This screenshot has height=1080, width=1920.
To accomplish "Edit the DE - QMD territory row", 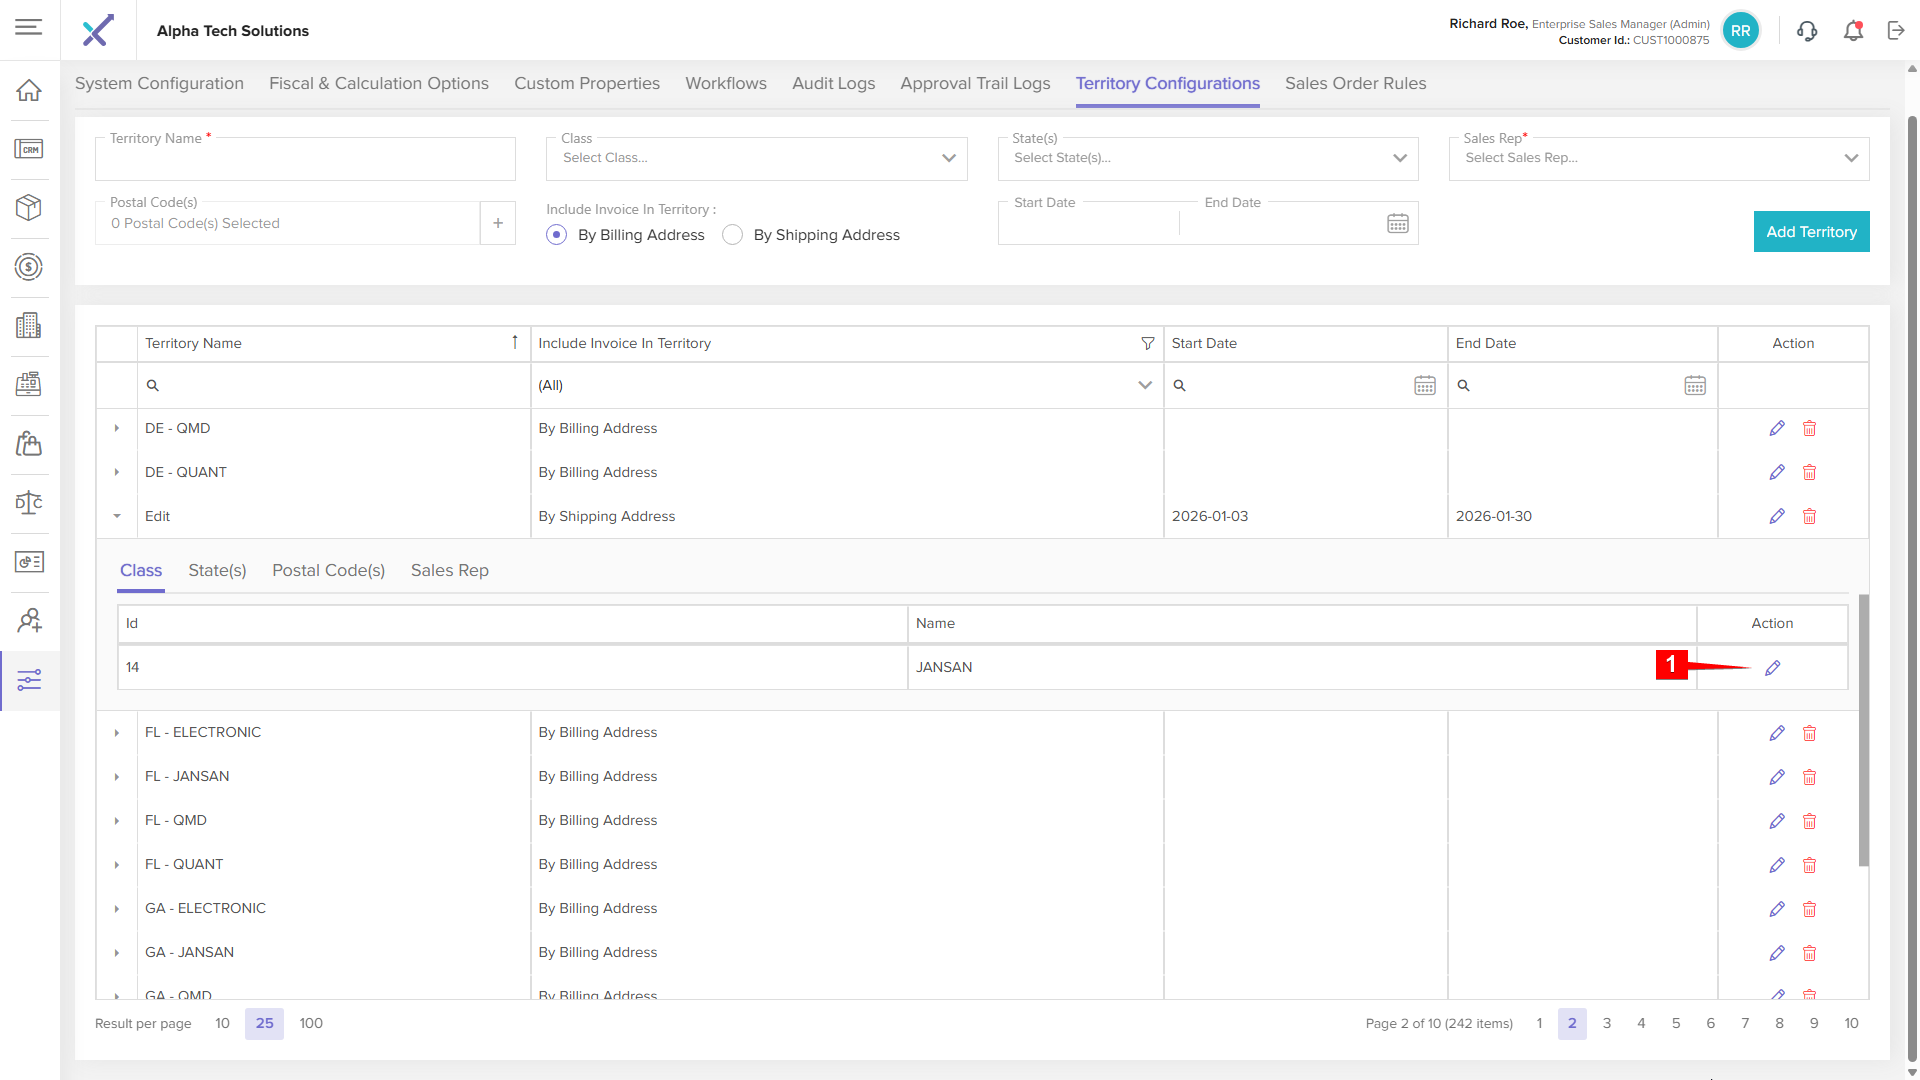I will tap(1777, 428).
